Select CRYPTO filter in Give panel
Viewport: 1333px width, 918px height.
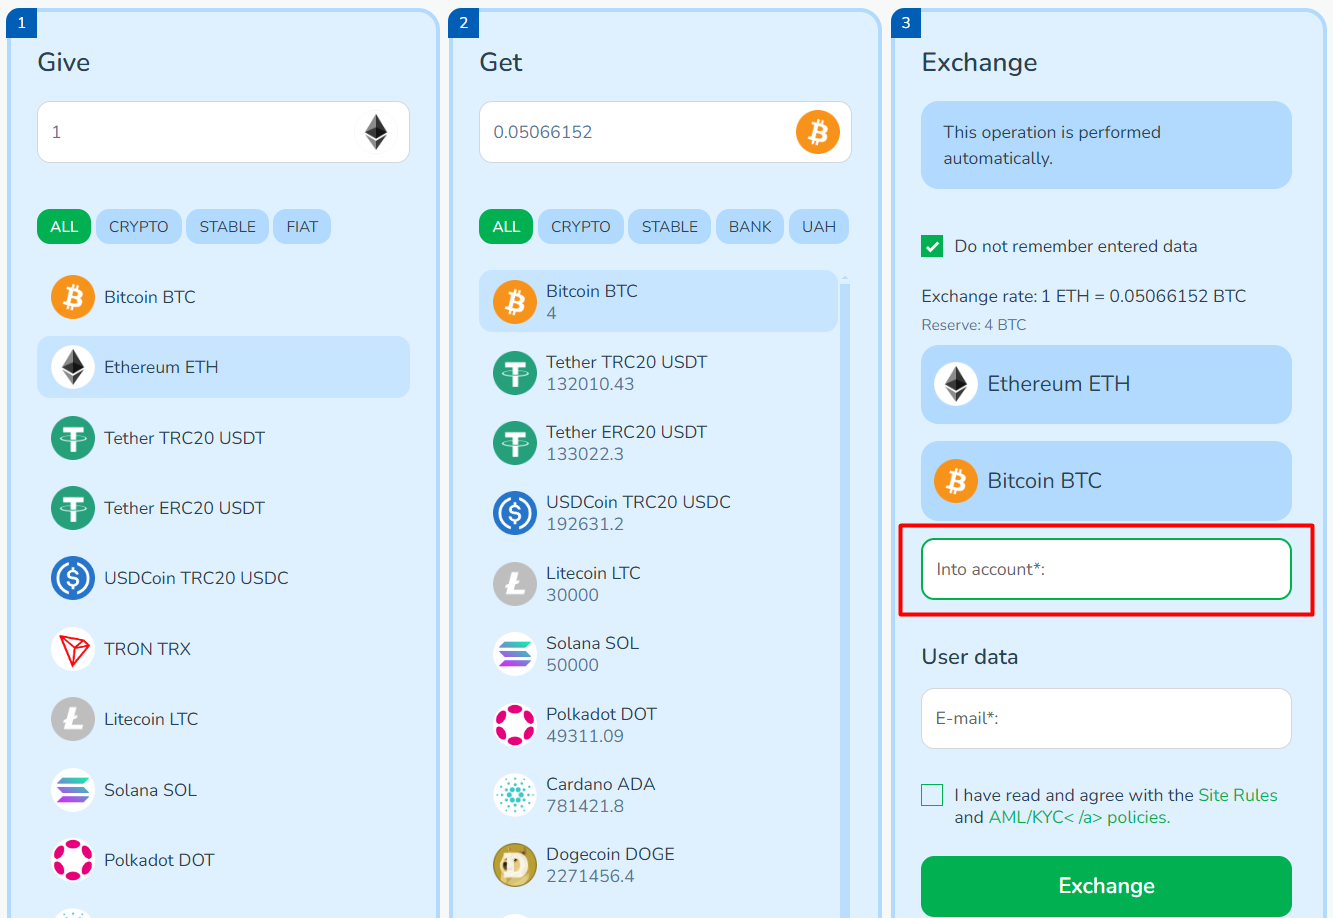click(139, 227)
